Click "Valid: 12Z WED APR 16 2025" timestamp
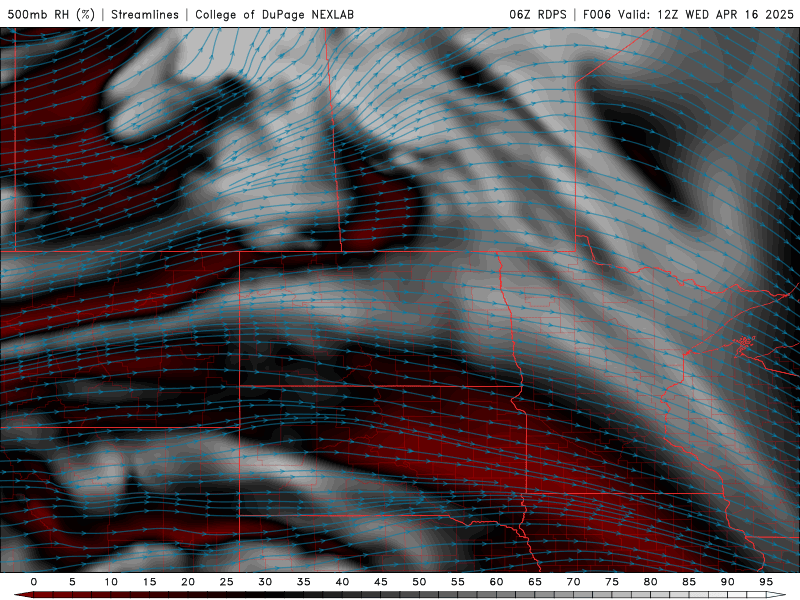This screenshot has width=800, height=600. tap(706, 14)
